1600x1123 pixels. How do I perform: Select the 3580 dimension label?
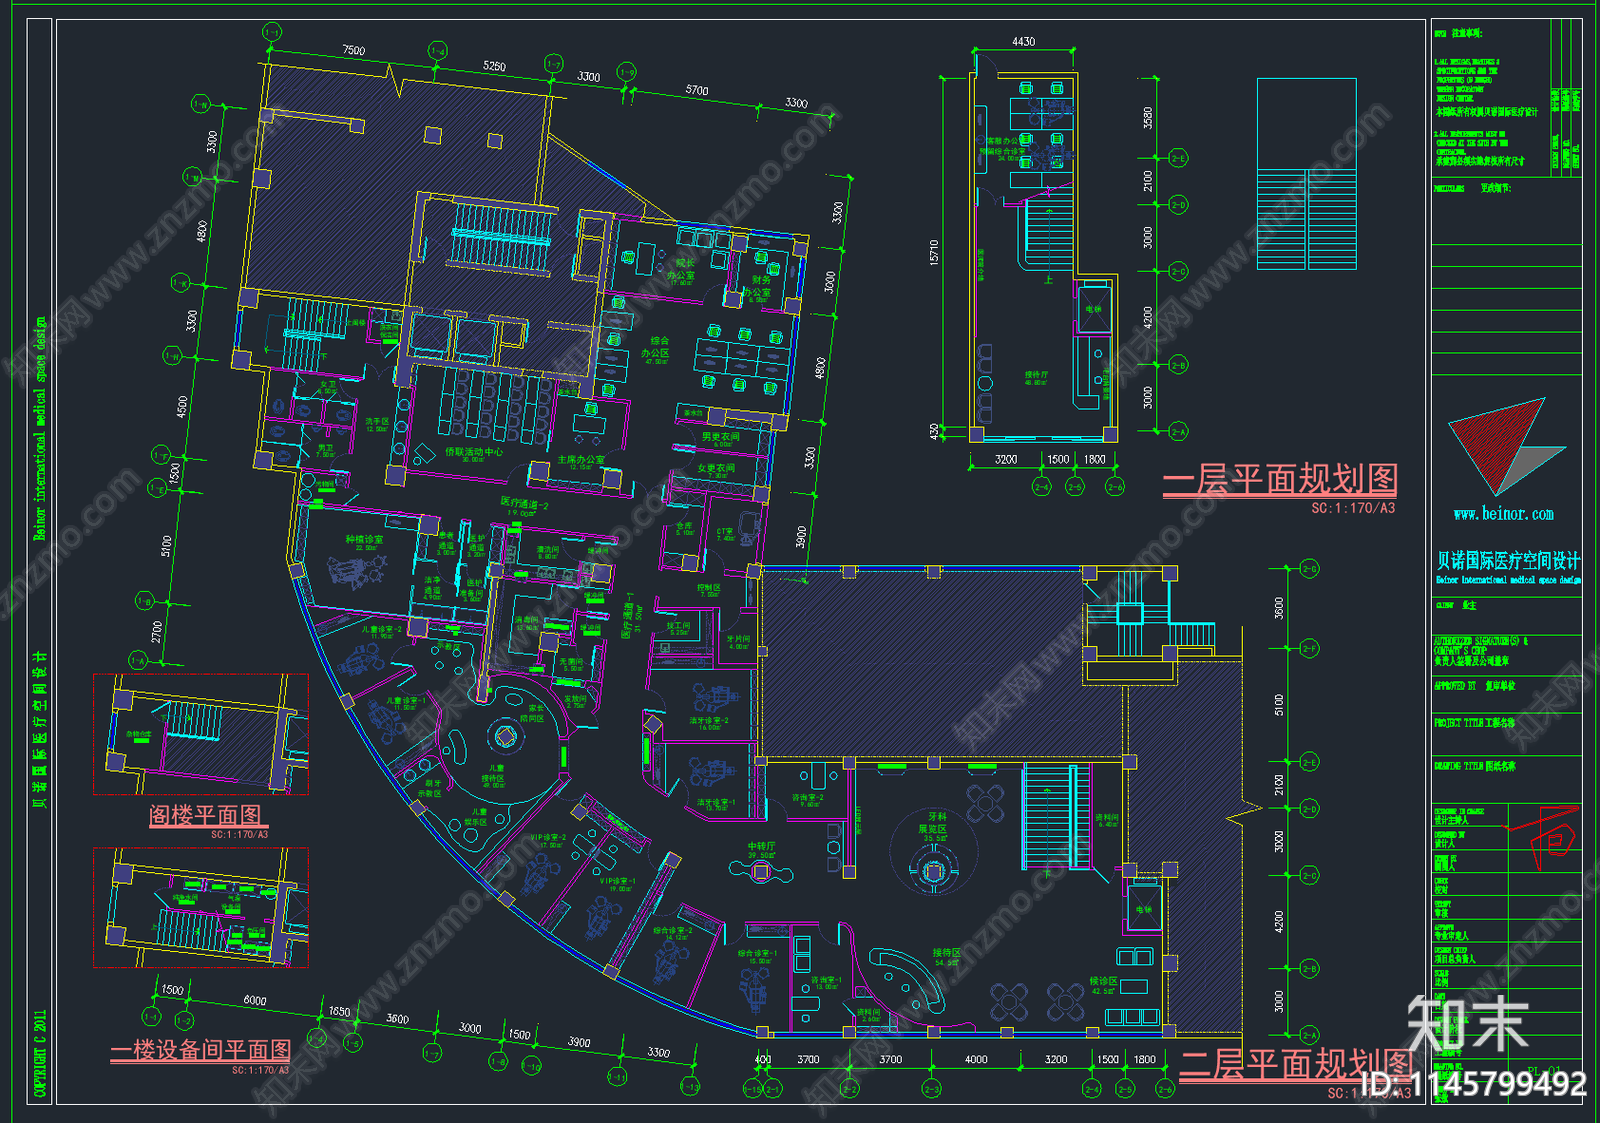[x=1148, y=118]
